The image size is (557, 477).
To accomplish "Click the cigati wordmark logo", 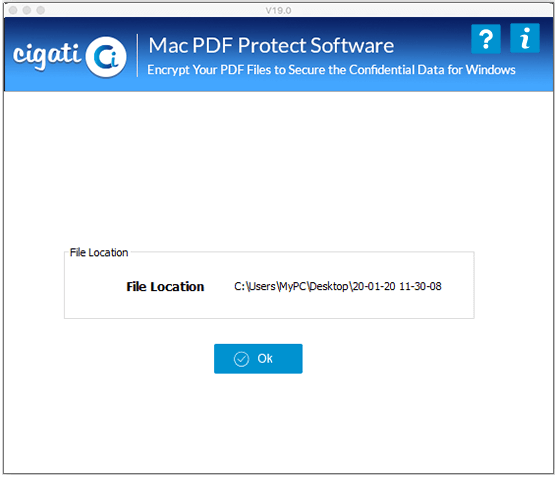I will tap(47, 56).
